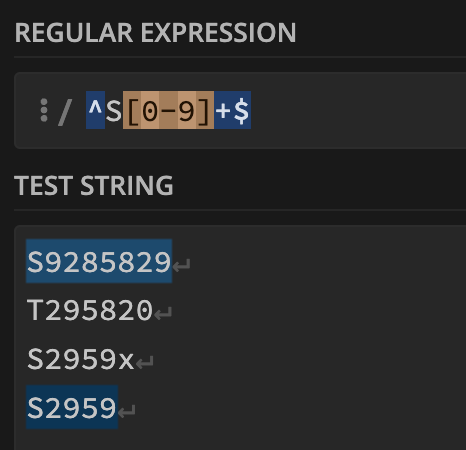Image resolution: width=466 pixels, height=450 pixels.
Task: Click the highlighted match S2959
Action: click(72, 407)
